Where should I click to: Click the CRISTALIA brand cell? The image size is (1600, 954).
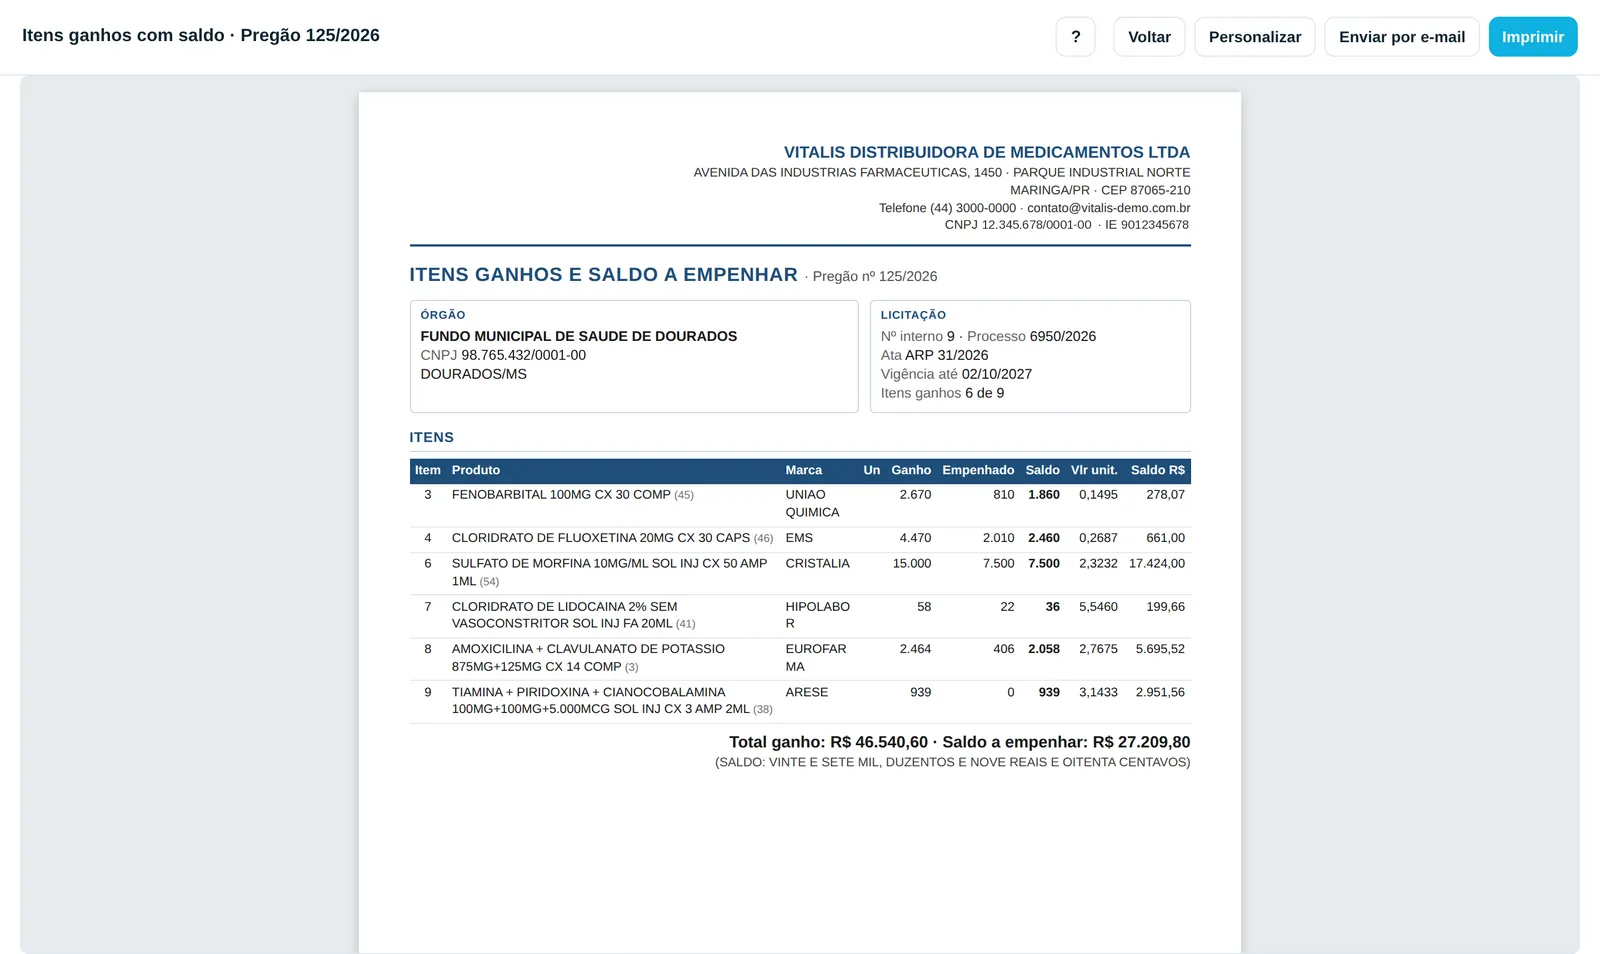point(818,564)
